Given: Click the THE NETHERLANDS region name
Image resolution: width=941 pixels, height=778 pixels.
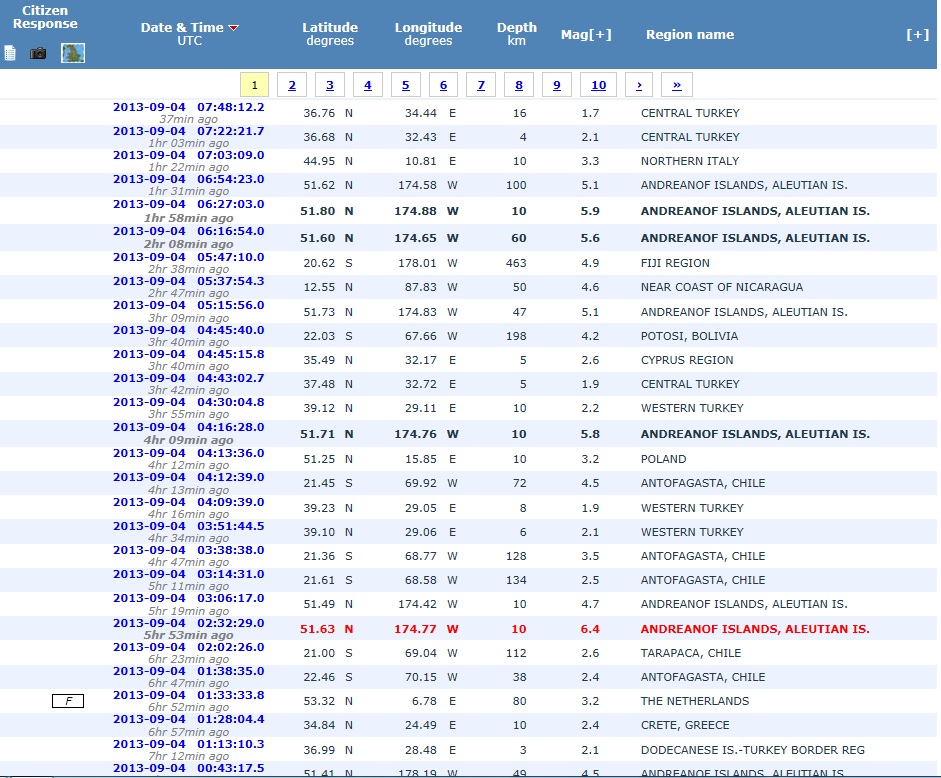Looking at the screenshot, I should (695, 701).
